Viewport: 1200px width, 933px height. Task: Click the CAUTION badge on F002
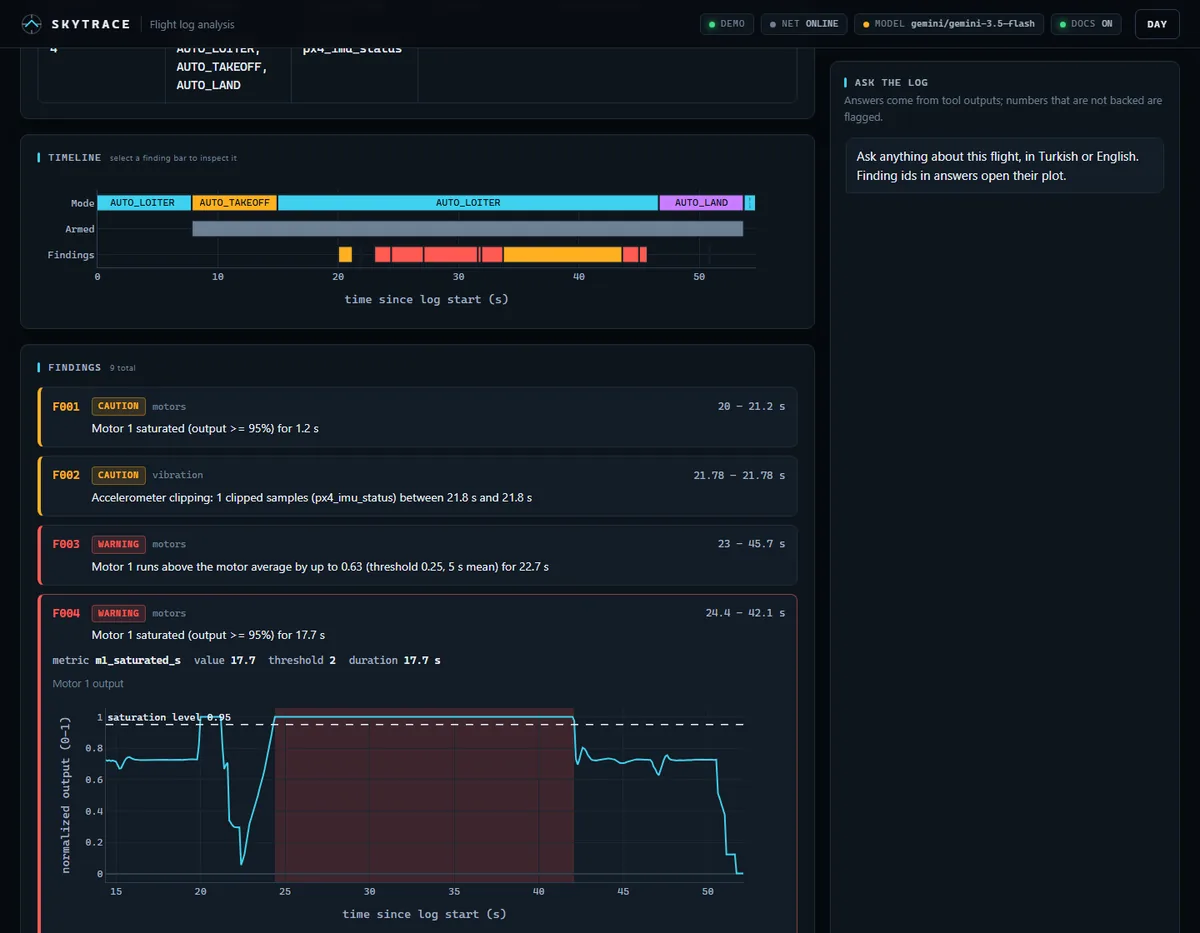click(118, 475)
